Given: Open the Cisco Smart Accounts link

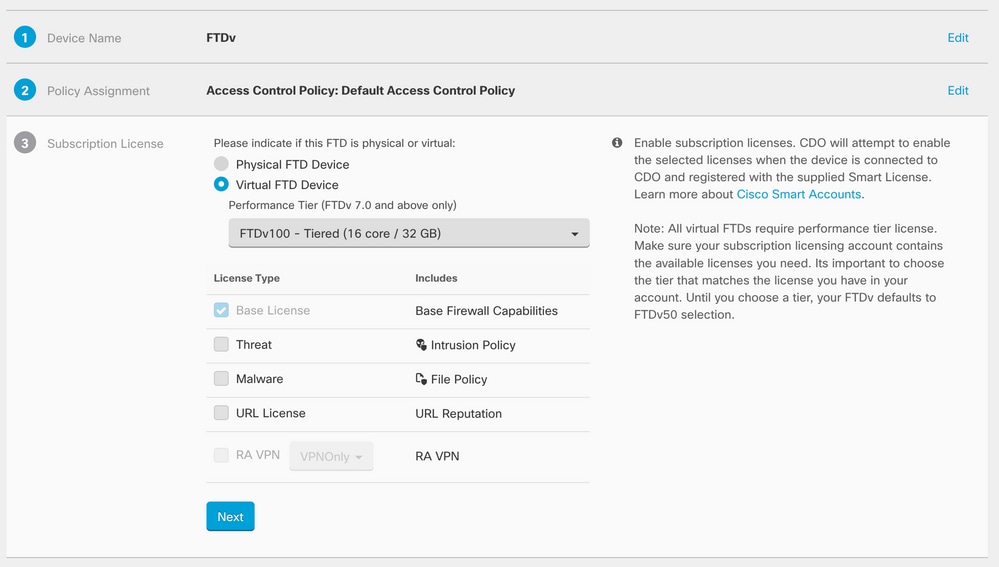Looking at the screenshot, I should tap(799, 194).
